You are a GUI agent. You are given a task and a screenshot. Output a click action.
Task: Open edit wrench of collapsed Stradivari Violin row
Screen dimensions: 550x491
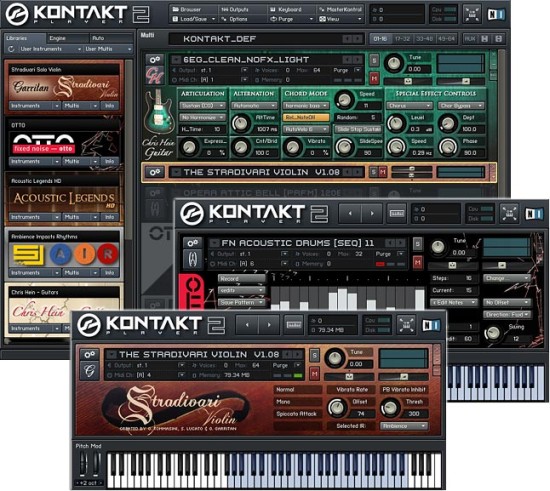[155, 172]
